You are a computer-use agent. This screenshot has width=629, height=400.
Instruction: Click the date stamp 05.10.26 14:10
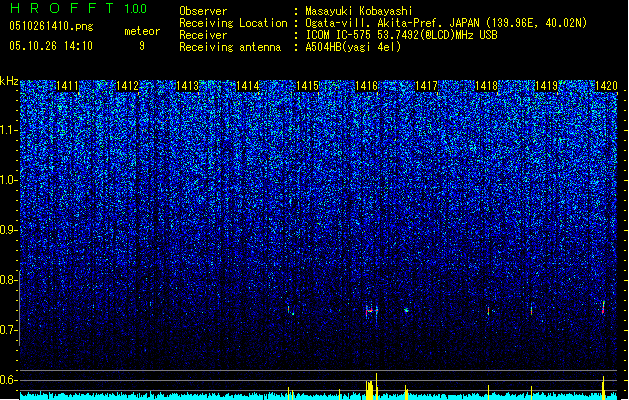51,46
